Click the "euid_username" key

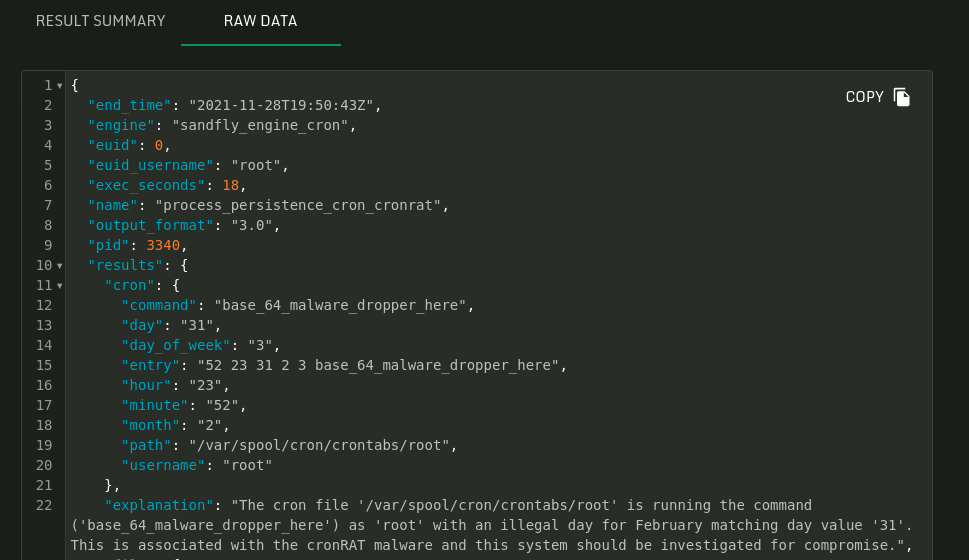click(x=151, y=165)
